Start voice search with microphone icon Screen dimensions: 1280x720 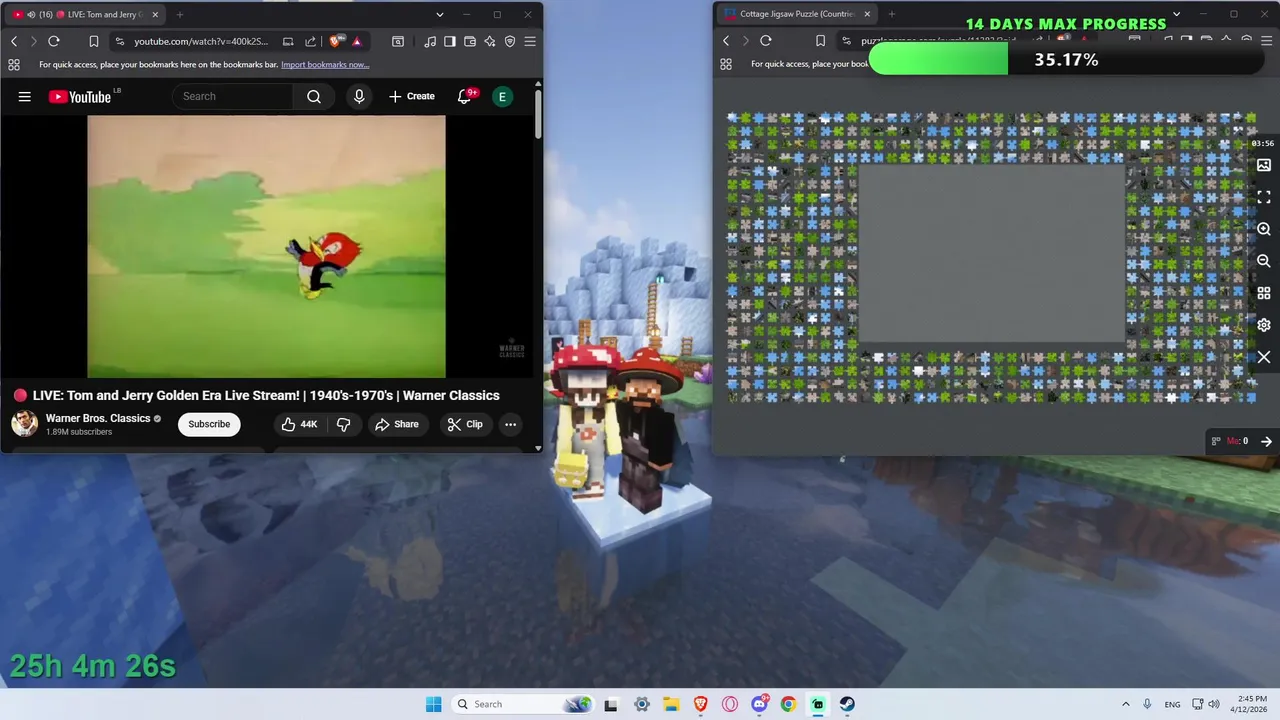coord(359,96)
